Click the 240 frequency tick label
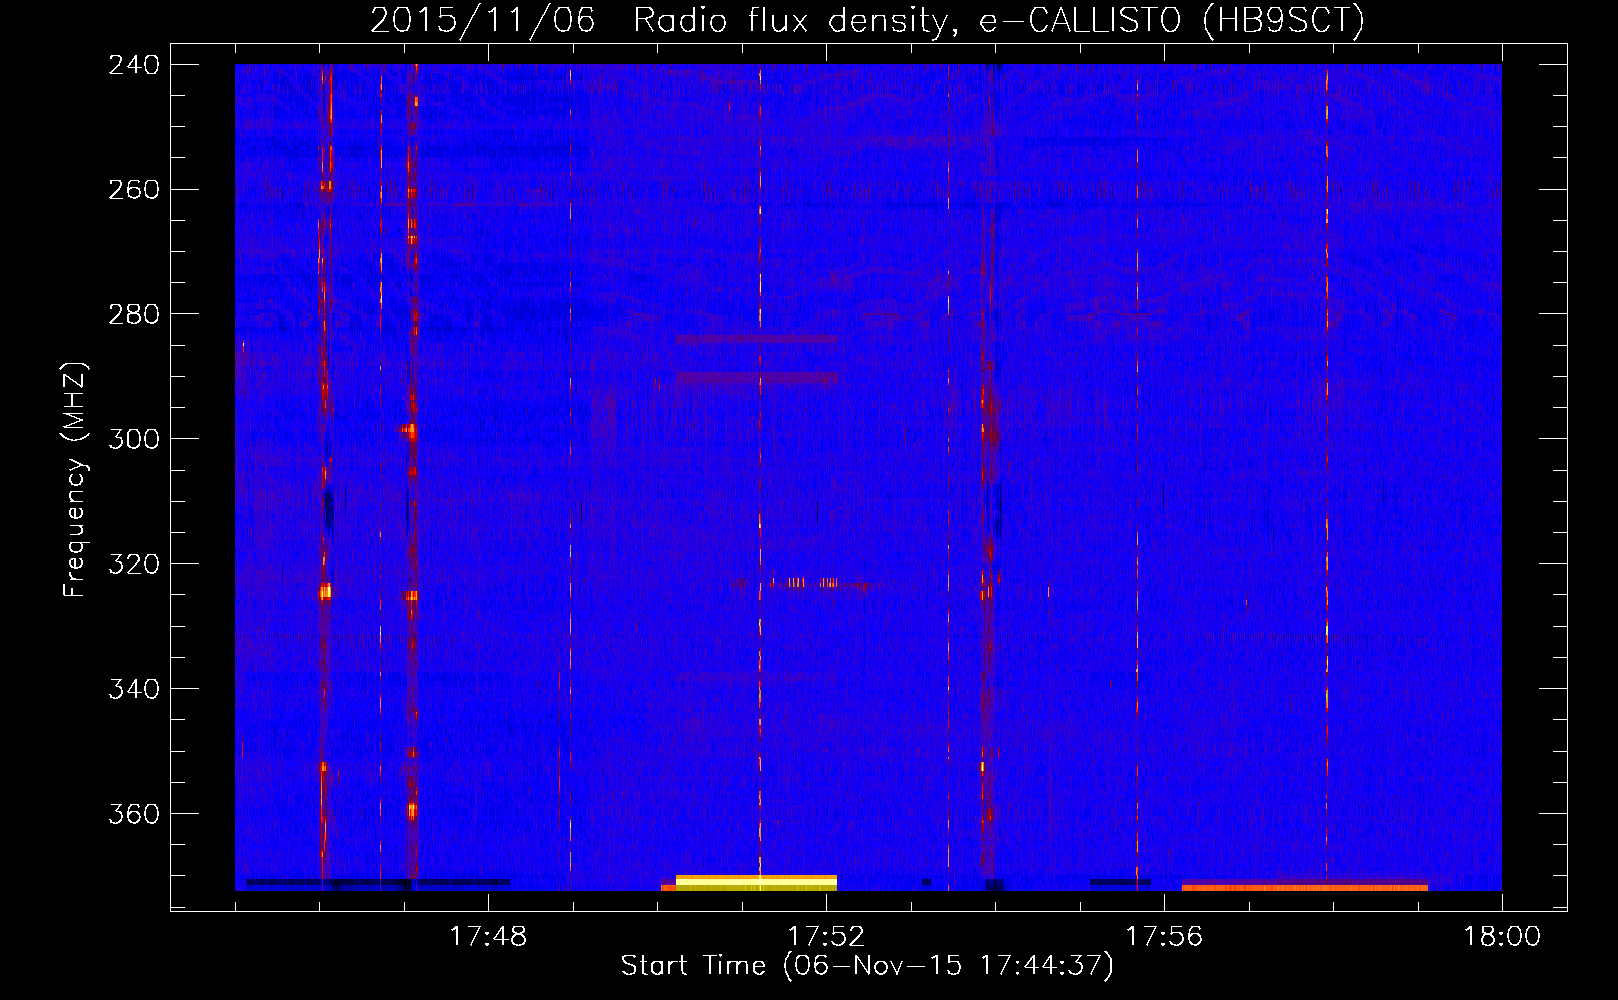The image size is (1618, 1000). [134, 64]
